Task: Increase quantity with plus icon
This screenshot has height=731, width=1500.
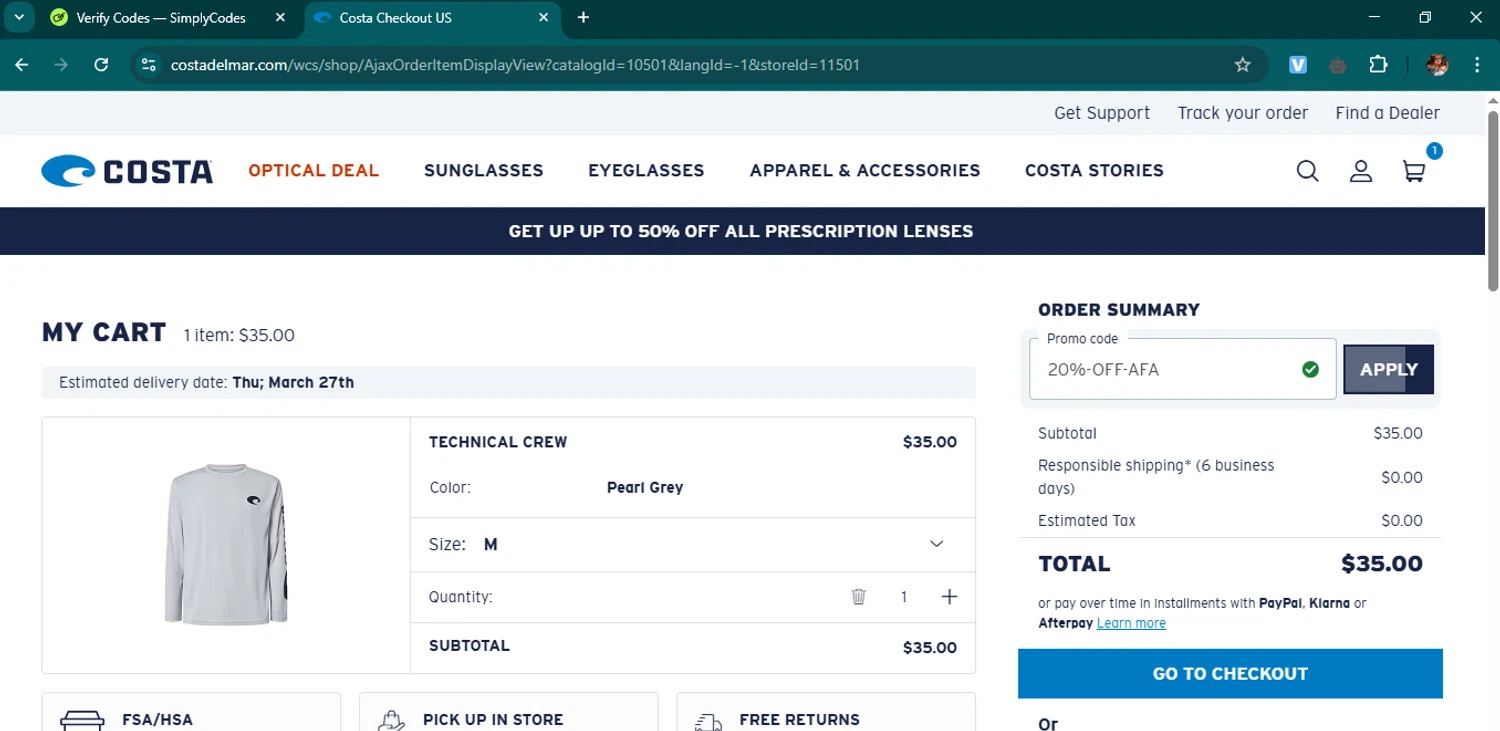Action: 949,597
